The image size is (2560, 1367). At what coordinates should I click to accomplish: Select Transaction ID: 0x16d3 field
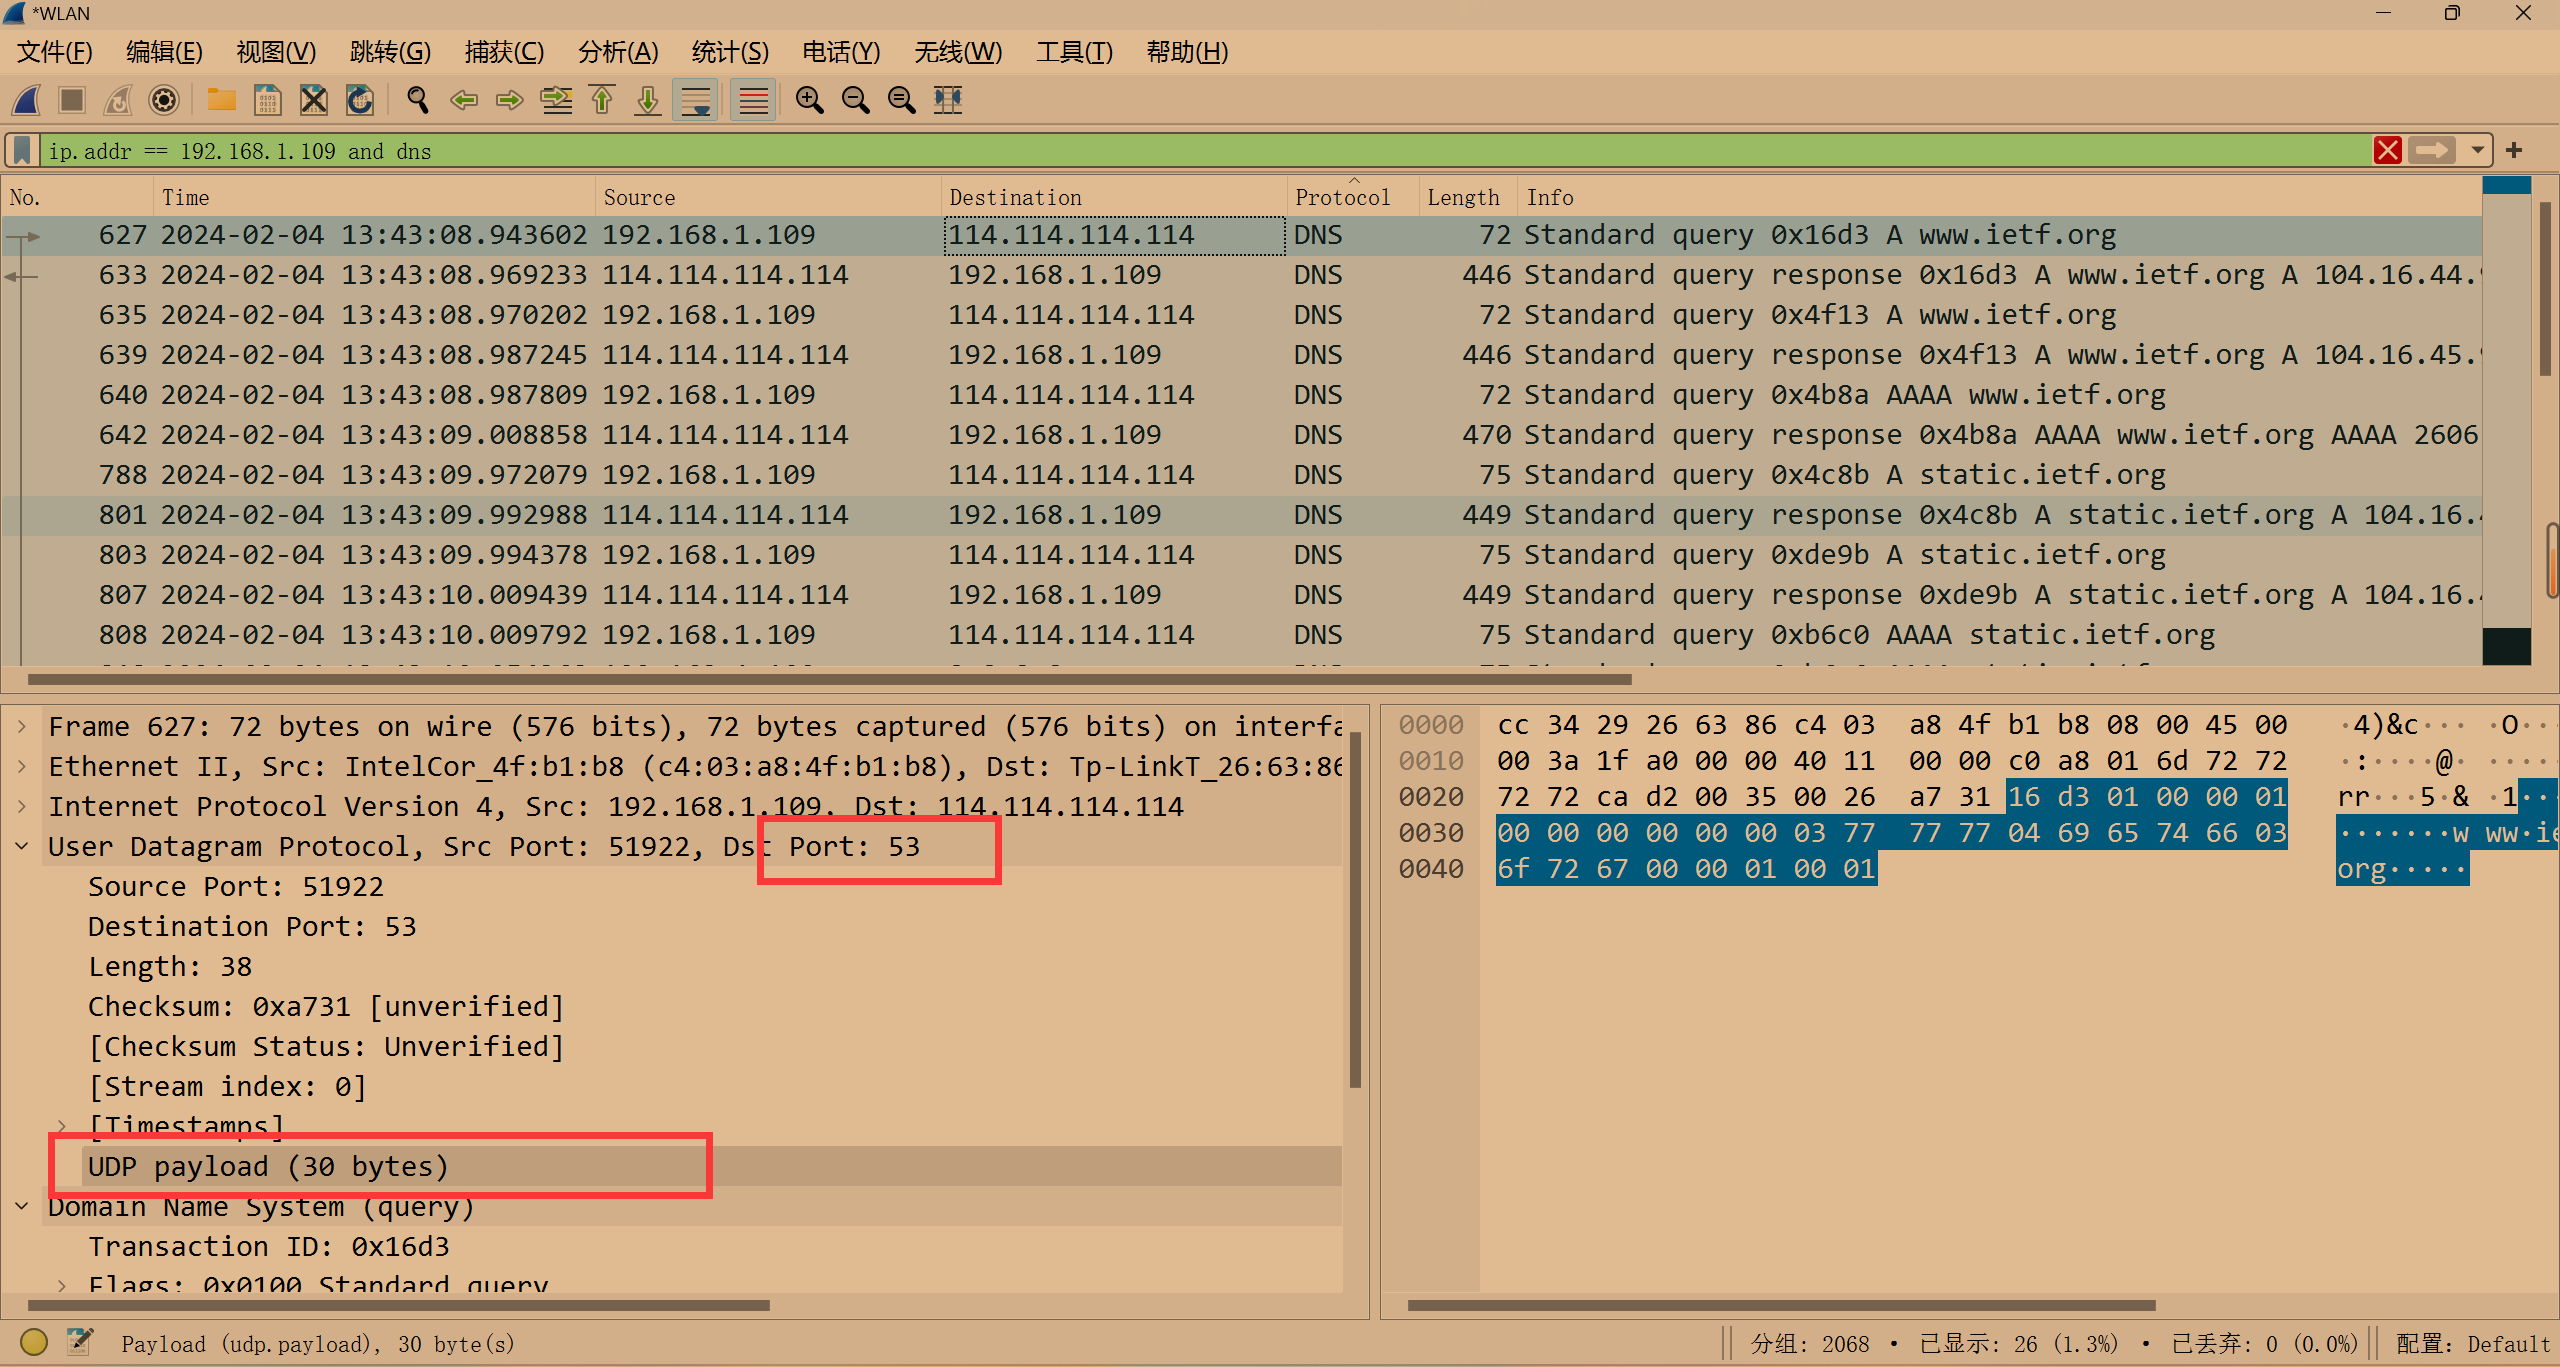(x=269, y=1246)
